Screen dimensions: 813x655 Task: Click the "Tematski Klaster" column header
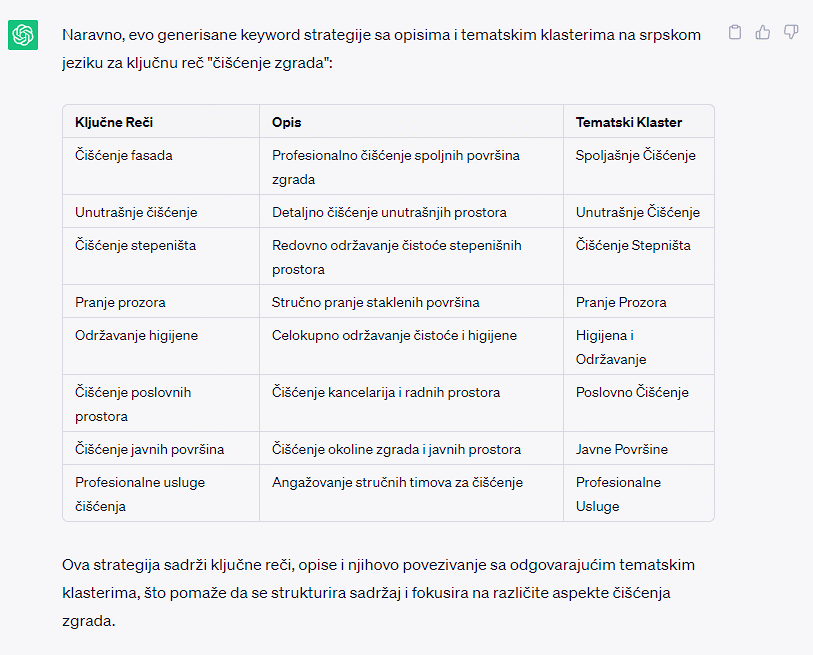(x=629, y=122)
